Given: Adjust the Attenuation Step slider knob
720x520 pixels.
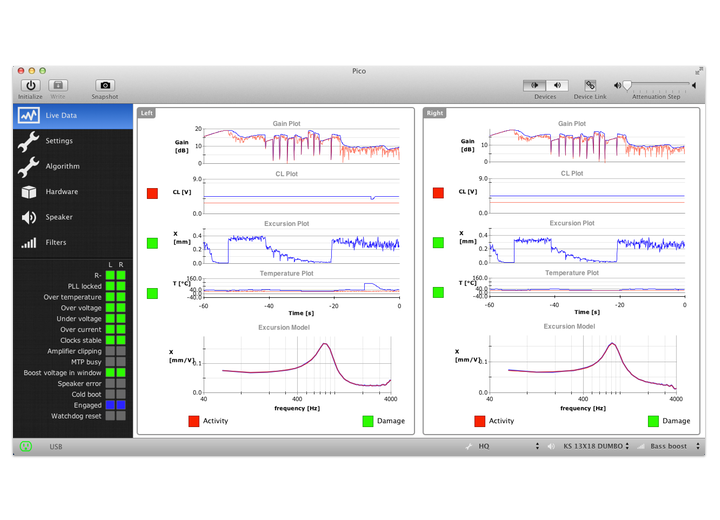Looking at the screenshot, I should (x=627, y=85).
